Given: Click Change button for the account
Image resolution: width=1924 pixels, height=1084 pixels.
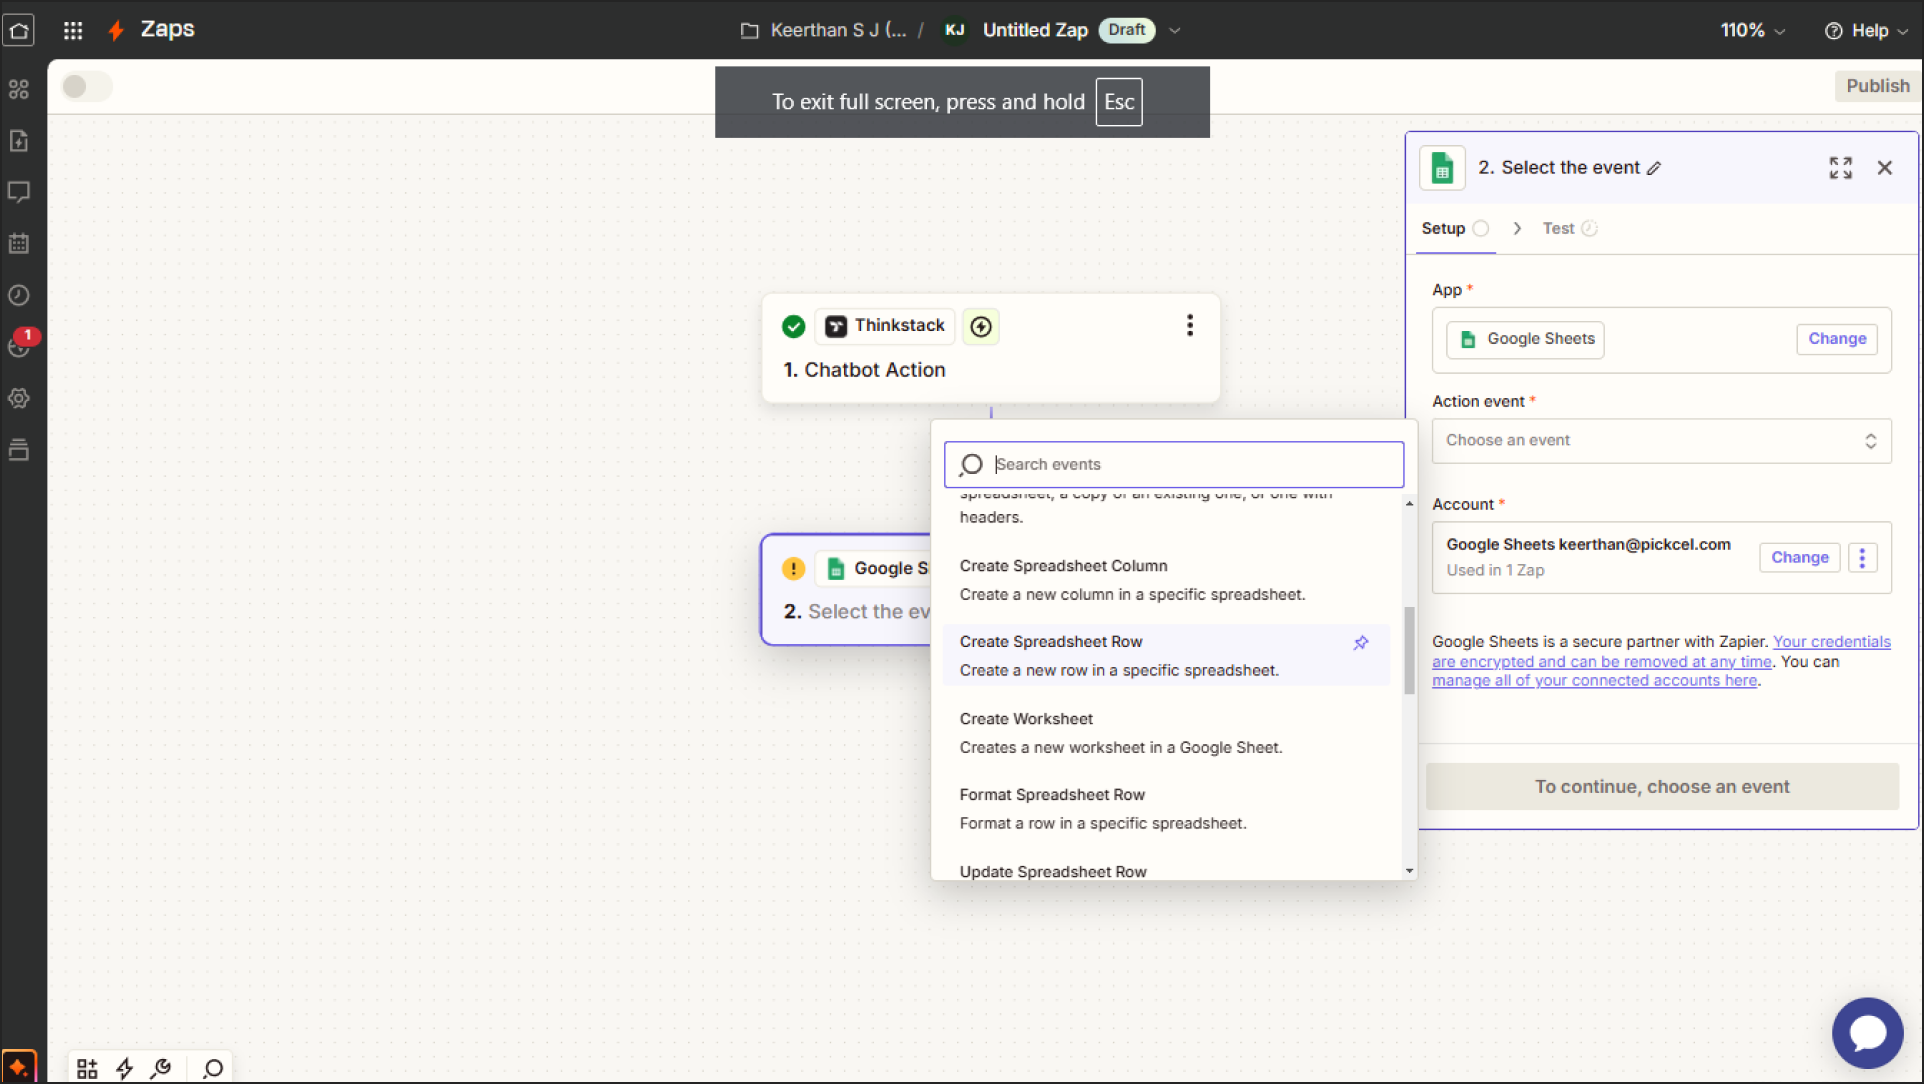Looking at the screenshot, I should coord(1799,558).
